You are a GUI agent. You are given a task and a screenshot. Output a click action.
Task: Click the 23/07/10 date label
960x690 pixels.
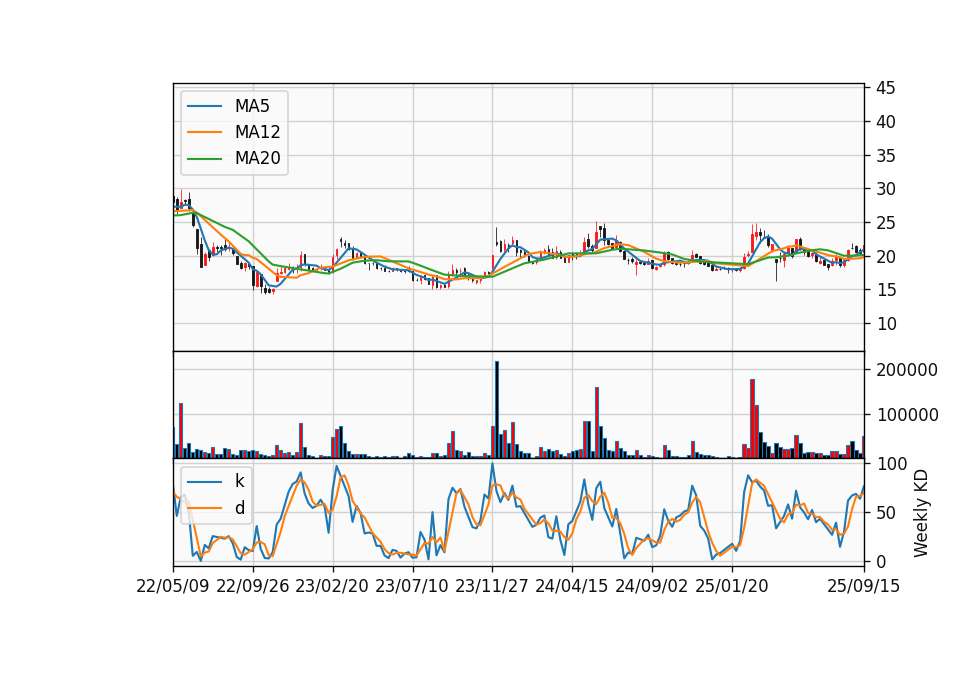[x=412, y=586]
